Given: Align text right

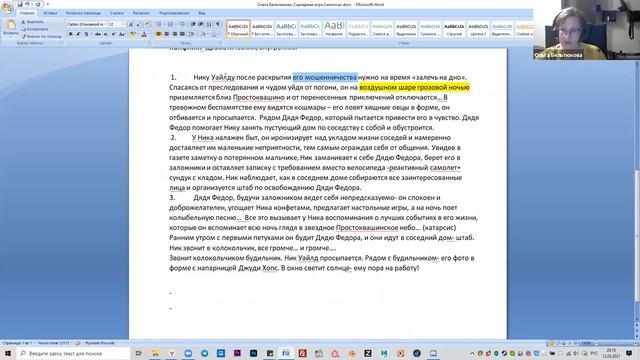Looking at the screenshot, I should click(174, 34).
